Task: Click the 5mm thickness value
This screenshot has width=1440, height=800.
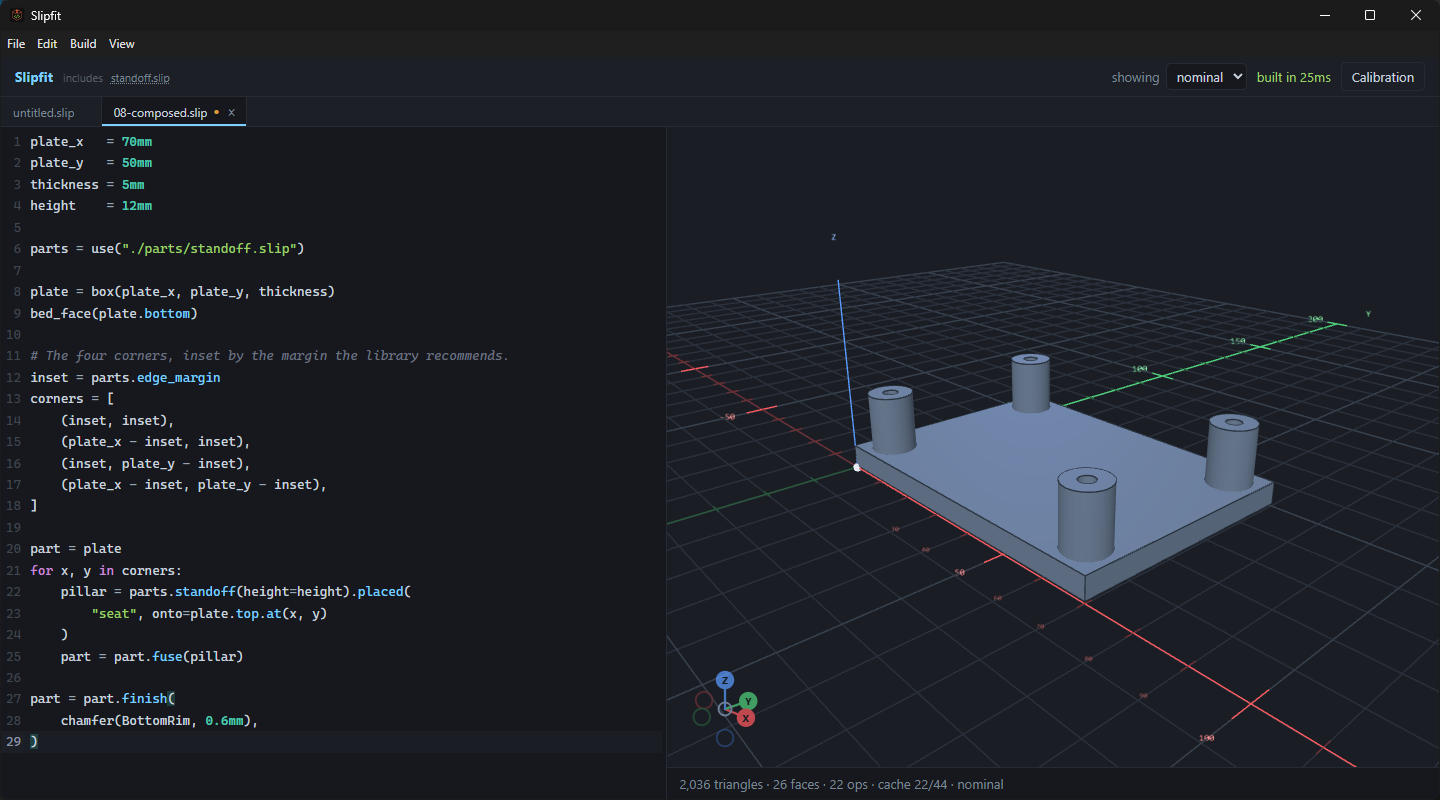Action: [133, 184]
